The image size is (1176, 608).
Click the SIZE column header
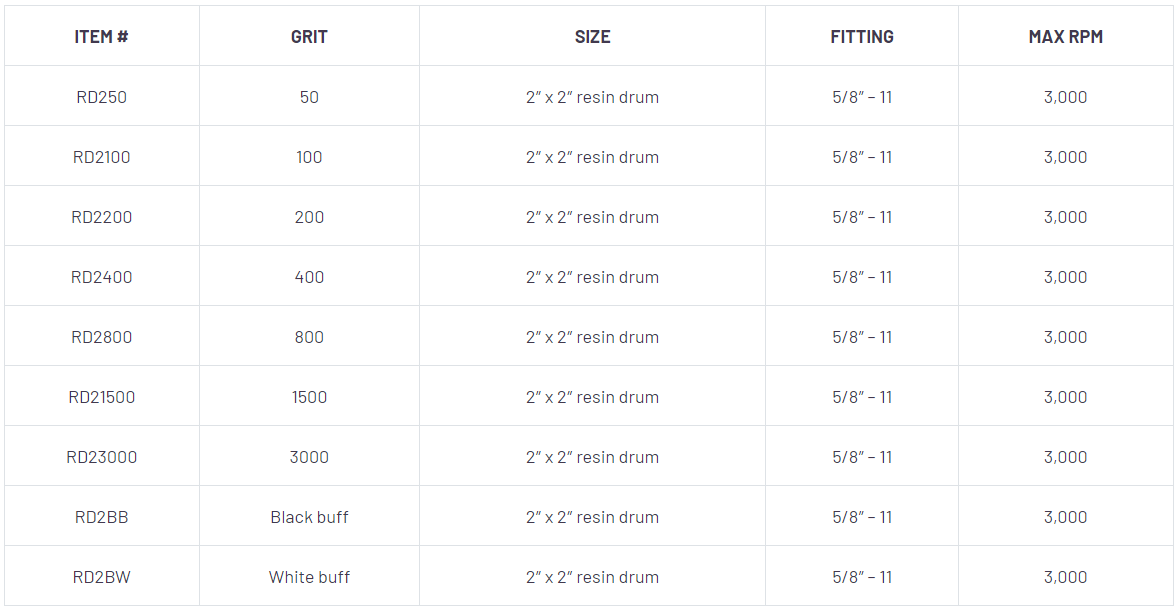click(592, 37)
